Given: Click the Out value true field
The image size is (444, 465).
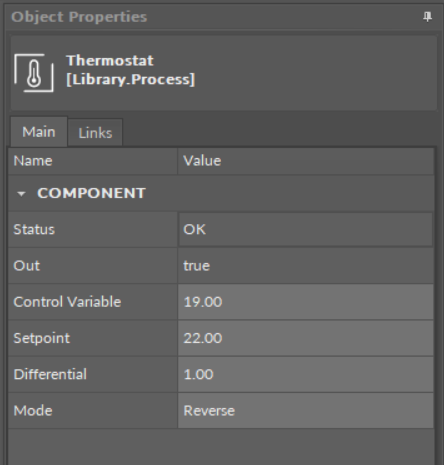Looking at the screenshot, I should pos(306,266).
